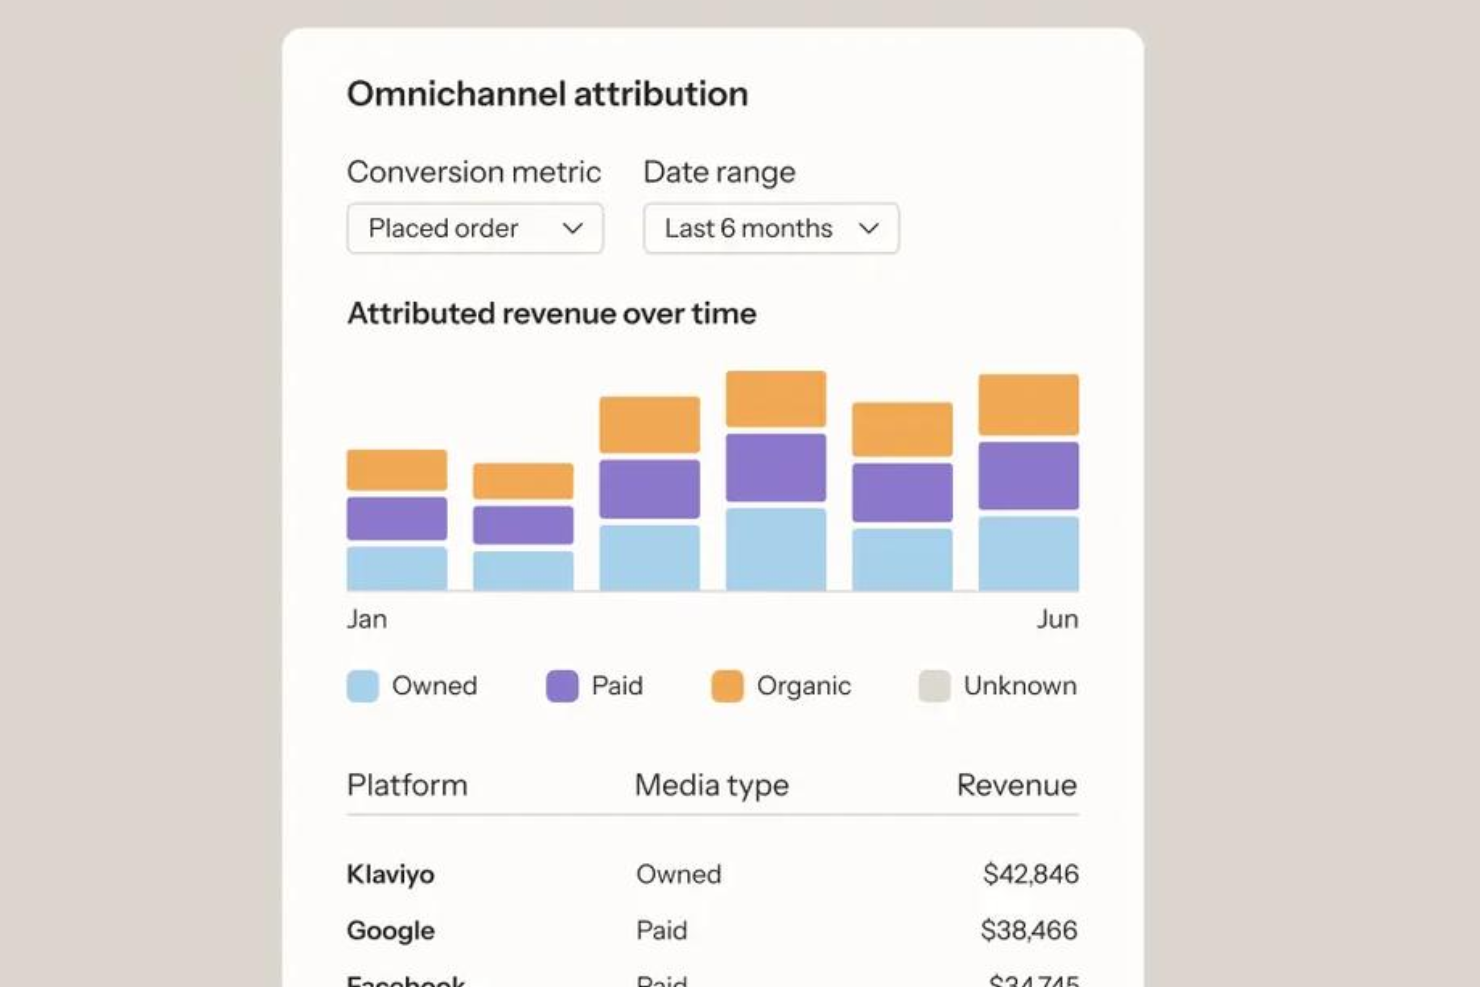Click the Omnichannel attribution heading
The width and height of the screenshot is (1480, 987).
point(547,93)
